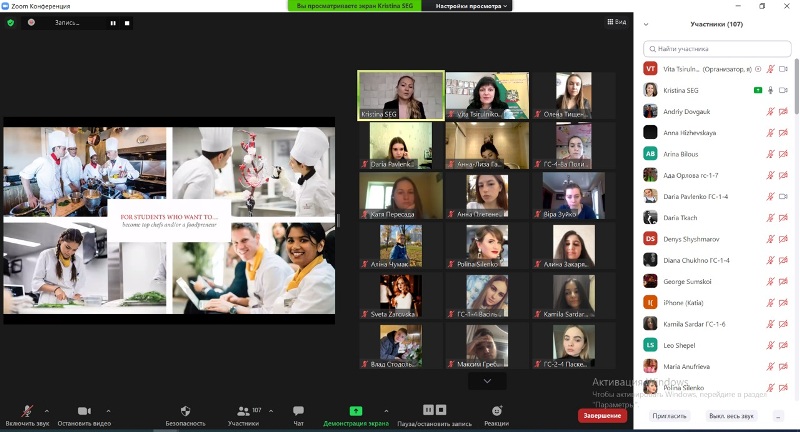Expand participants options arrow in toolbar
This screenshot has height=432, width=800.
pyautogui.click(x=271, y=411)
